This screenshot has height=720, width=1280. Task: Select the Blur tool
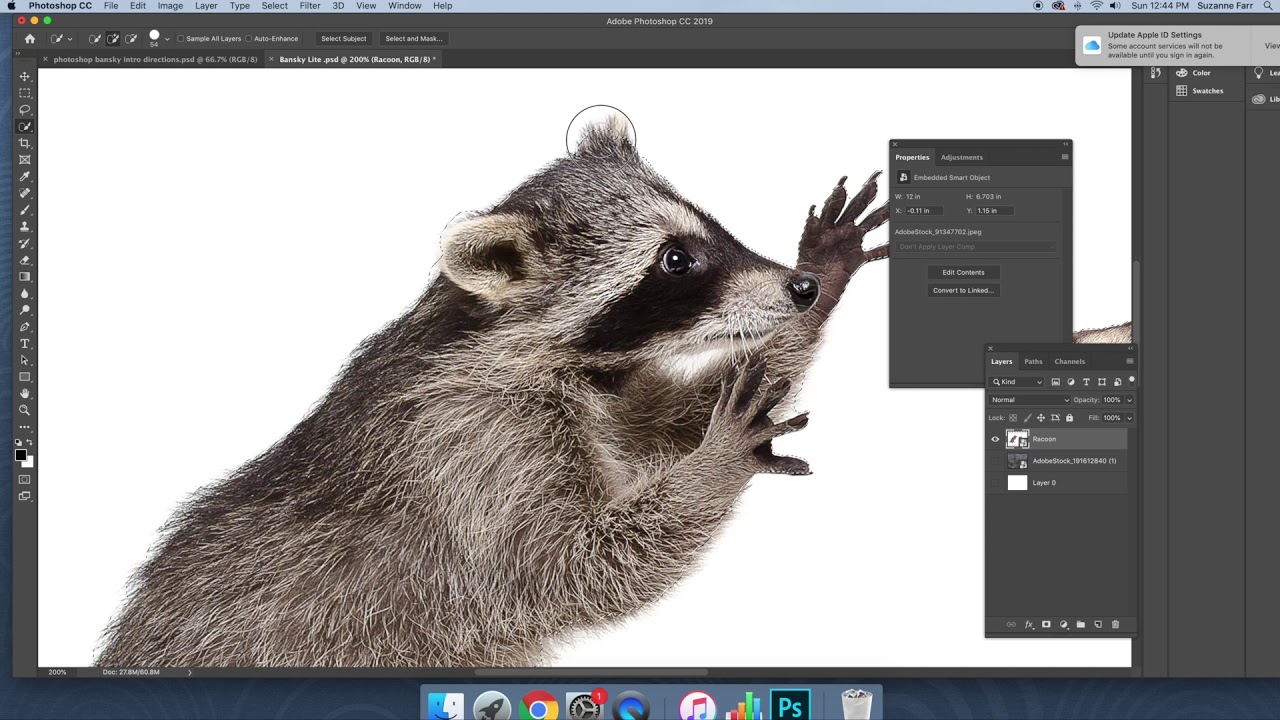point(25,294)
